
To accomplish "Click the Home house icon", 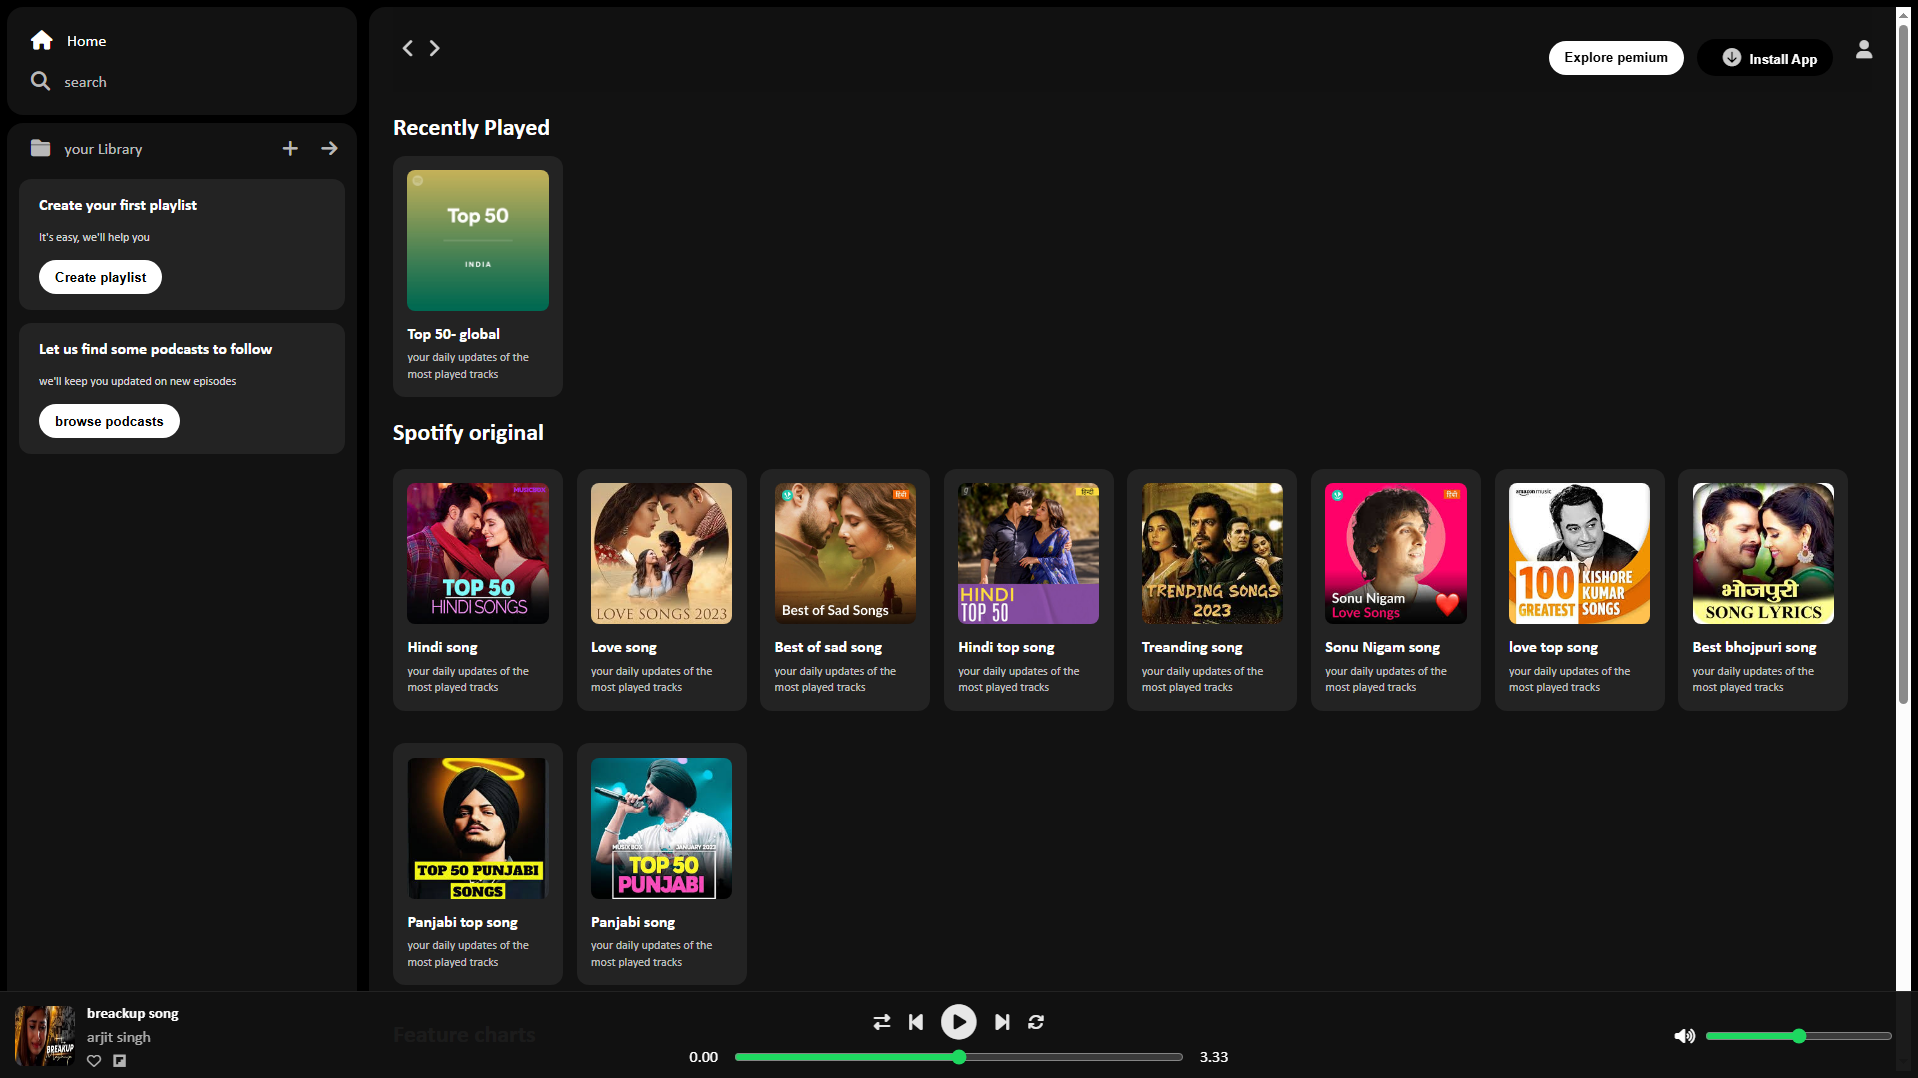I will click(41, 40).
